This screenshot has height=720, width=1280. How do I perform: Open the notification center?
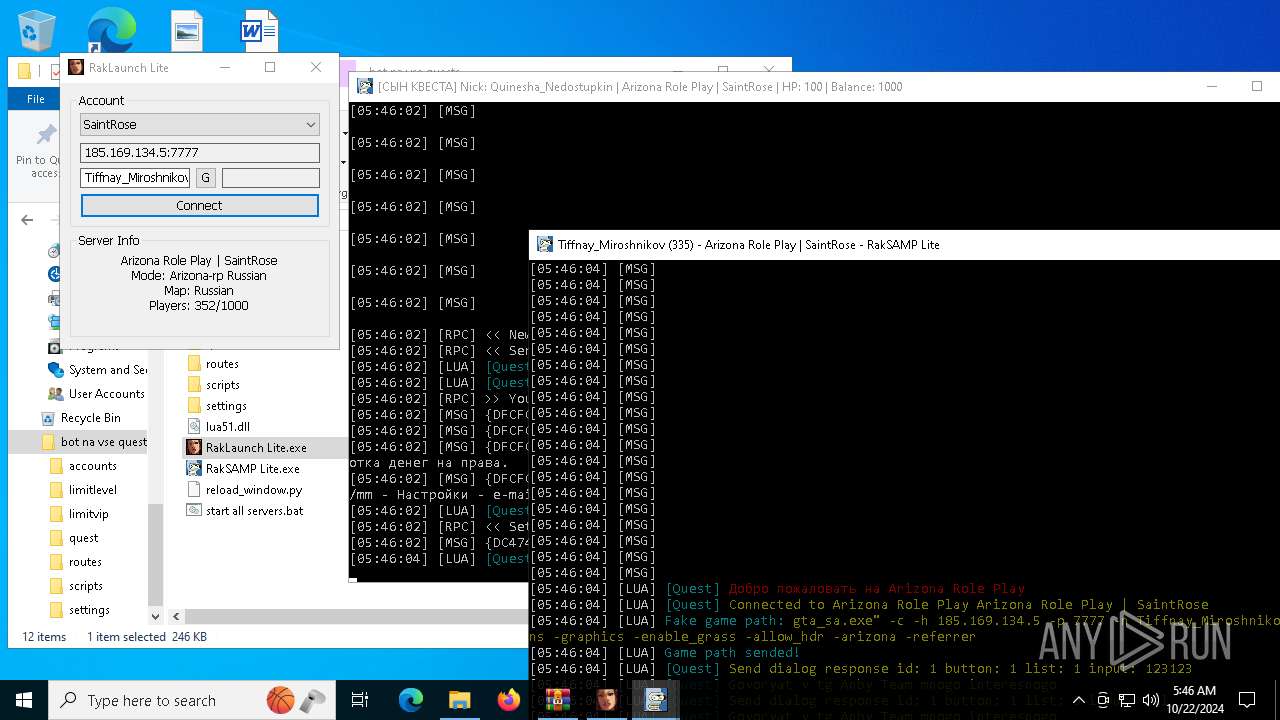click(x=1247, y=700)
